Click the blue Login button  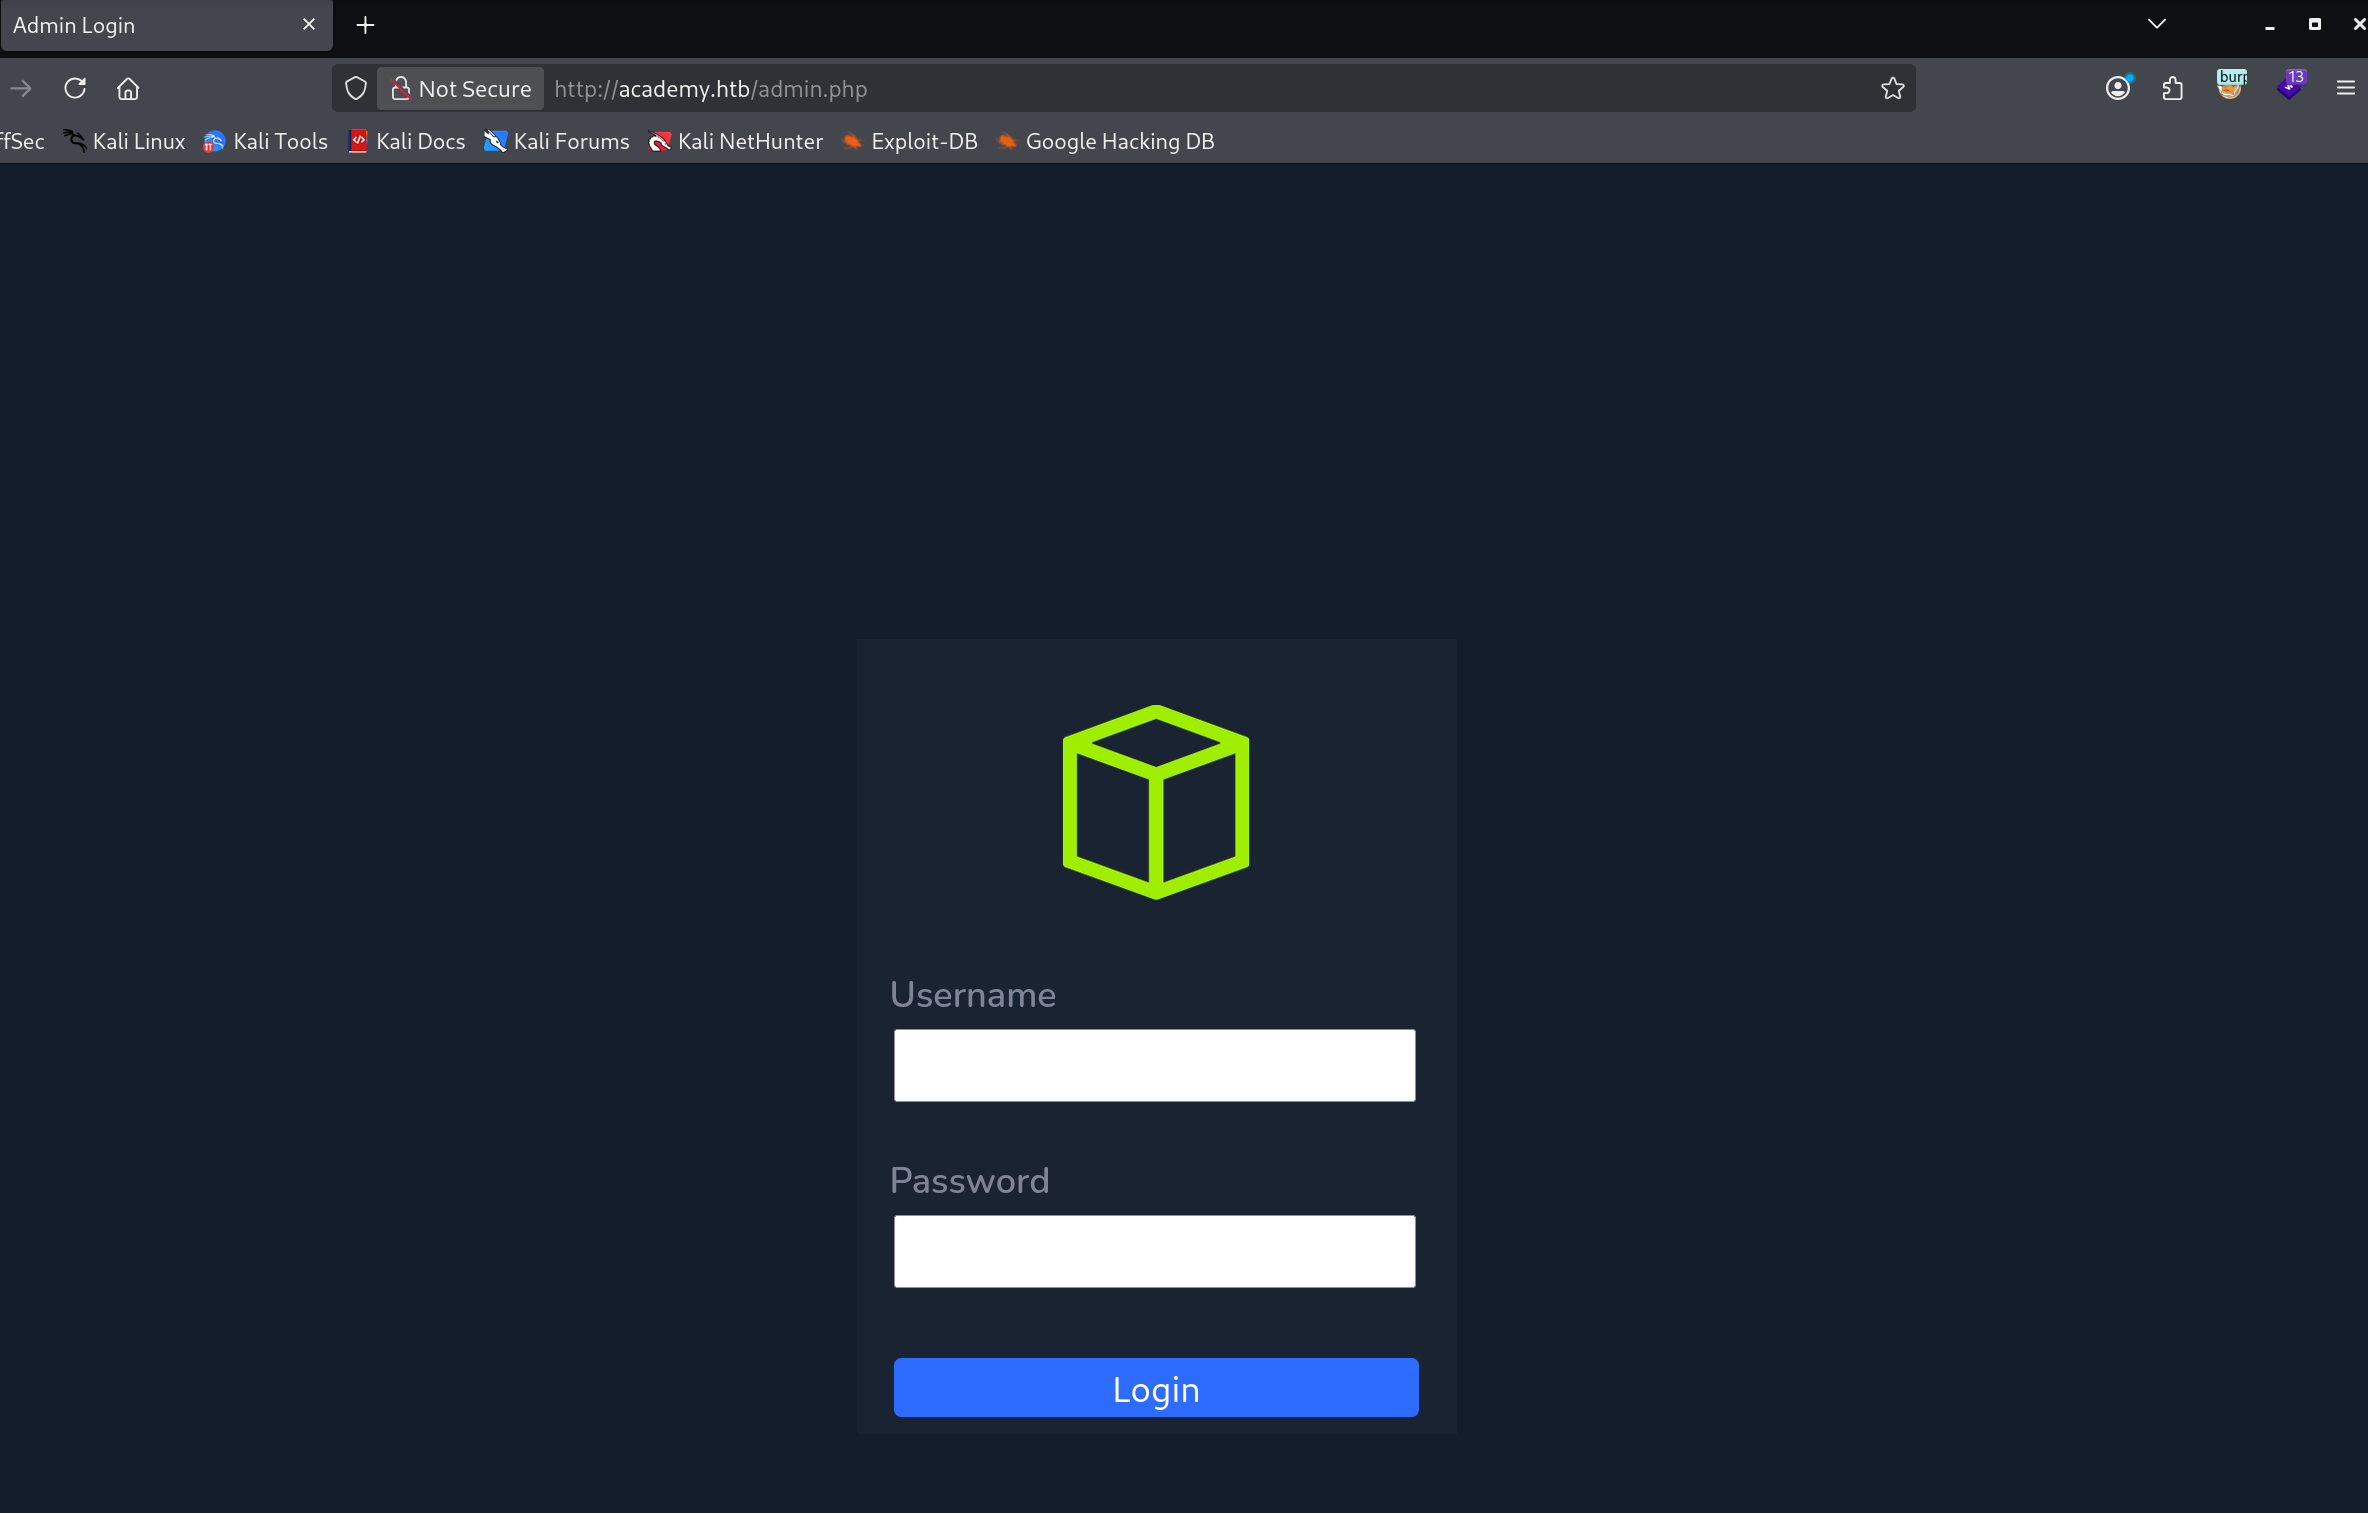coord(1155,1387)
